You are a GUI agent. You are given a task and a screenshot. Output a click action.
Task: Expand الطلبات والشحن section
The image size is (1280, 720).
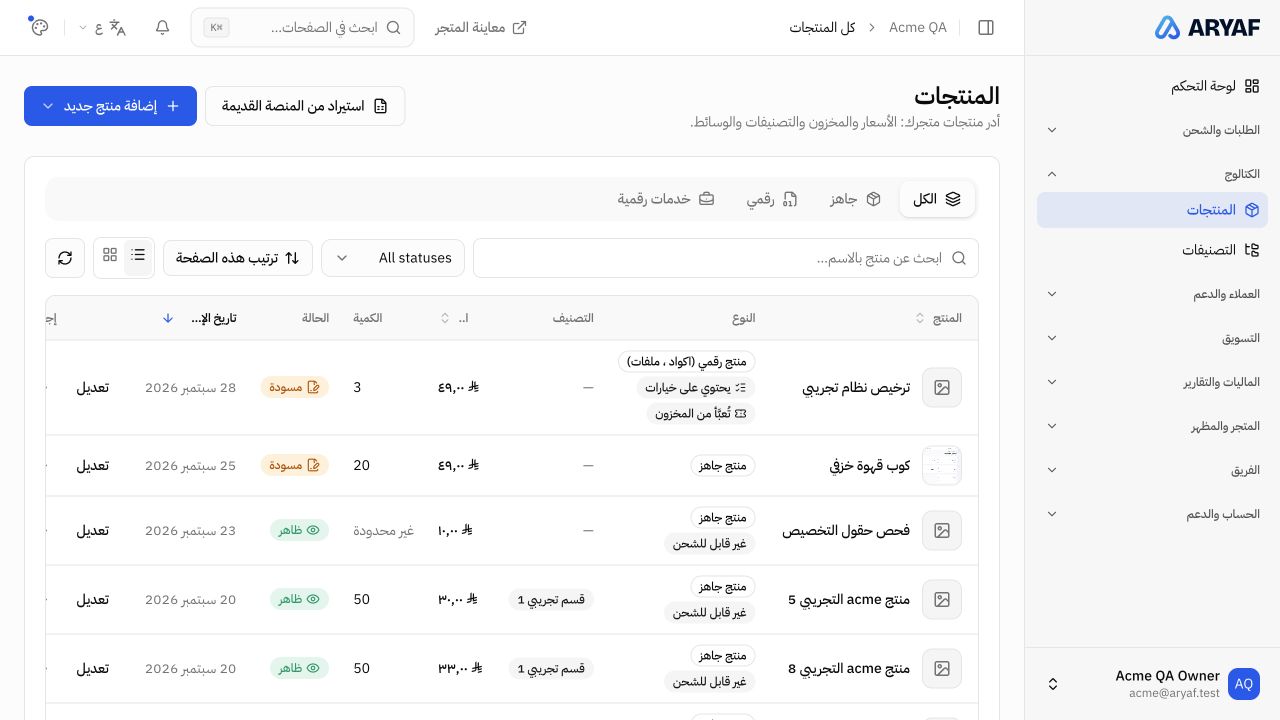point(1152,130)
